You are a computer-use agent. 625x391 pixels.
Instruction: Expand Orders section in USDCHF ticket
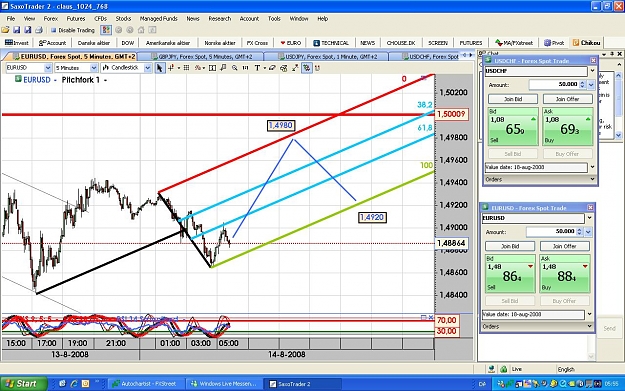540,179
